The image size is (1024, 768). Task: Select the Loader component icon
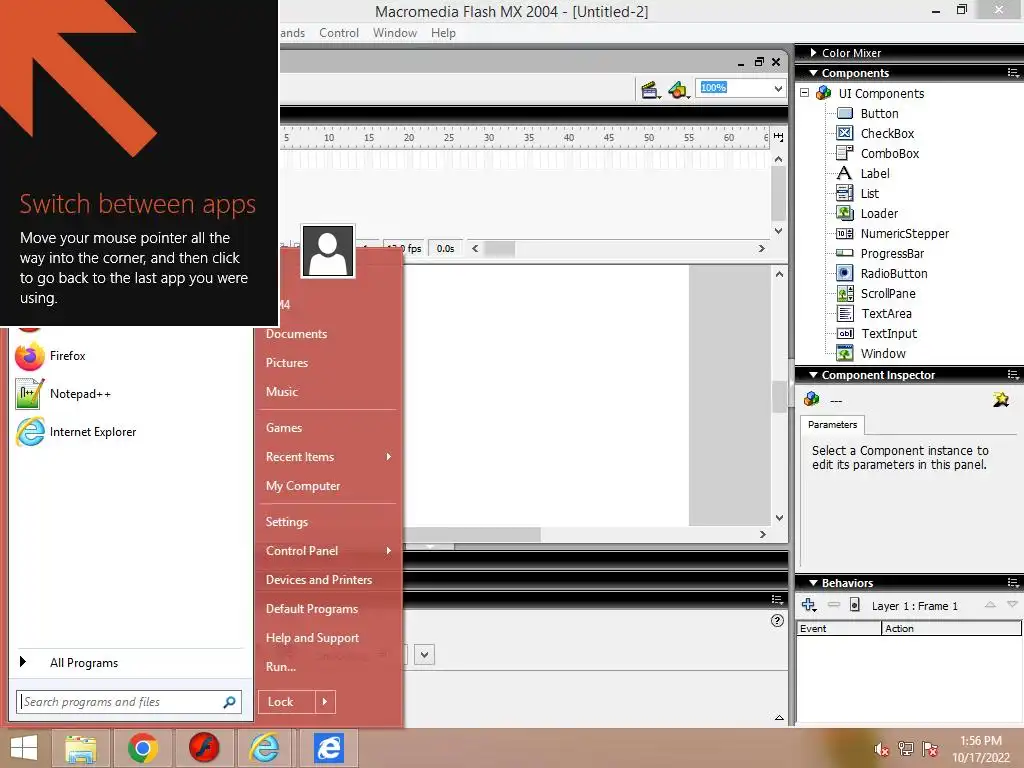[x=844, y=213]
